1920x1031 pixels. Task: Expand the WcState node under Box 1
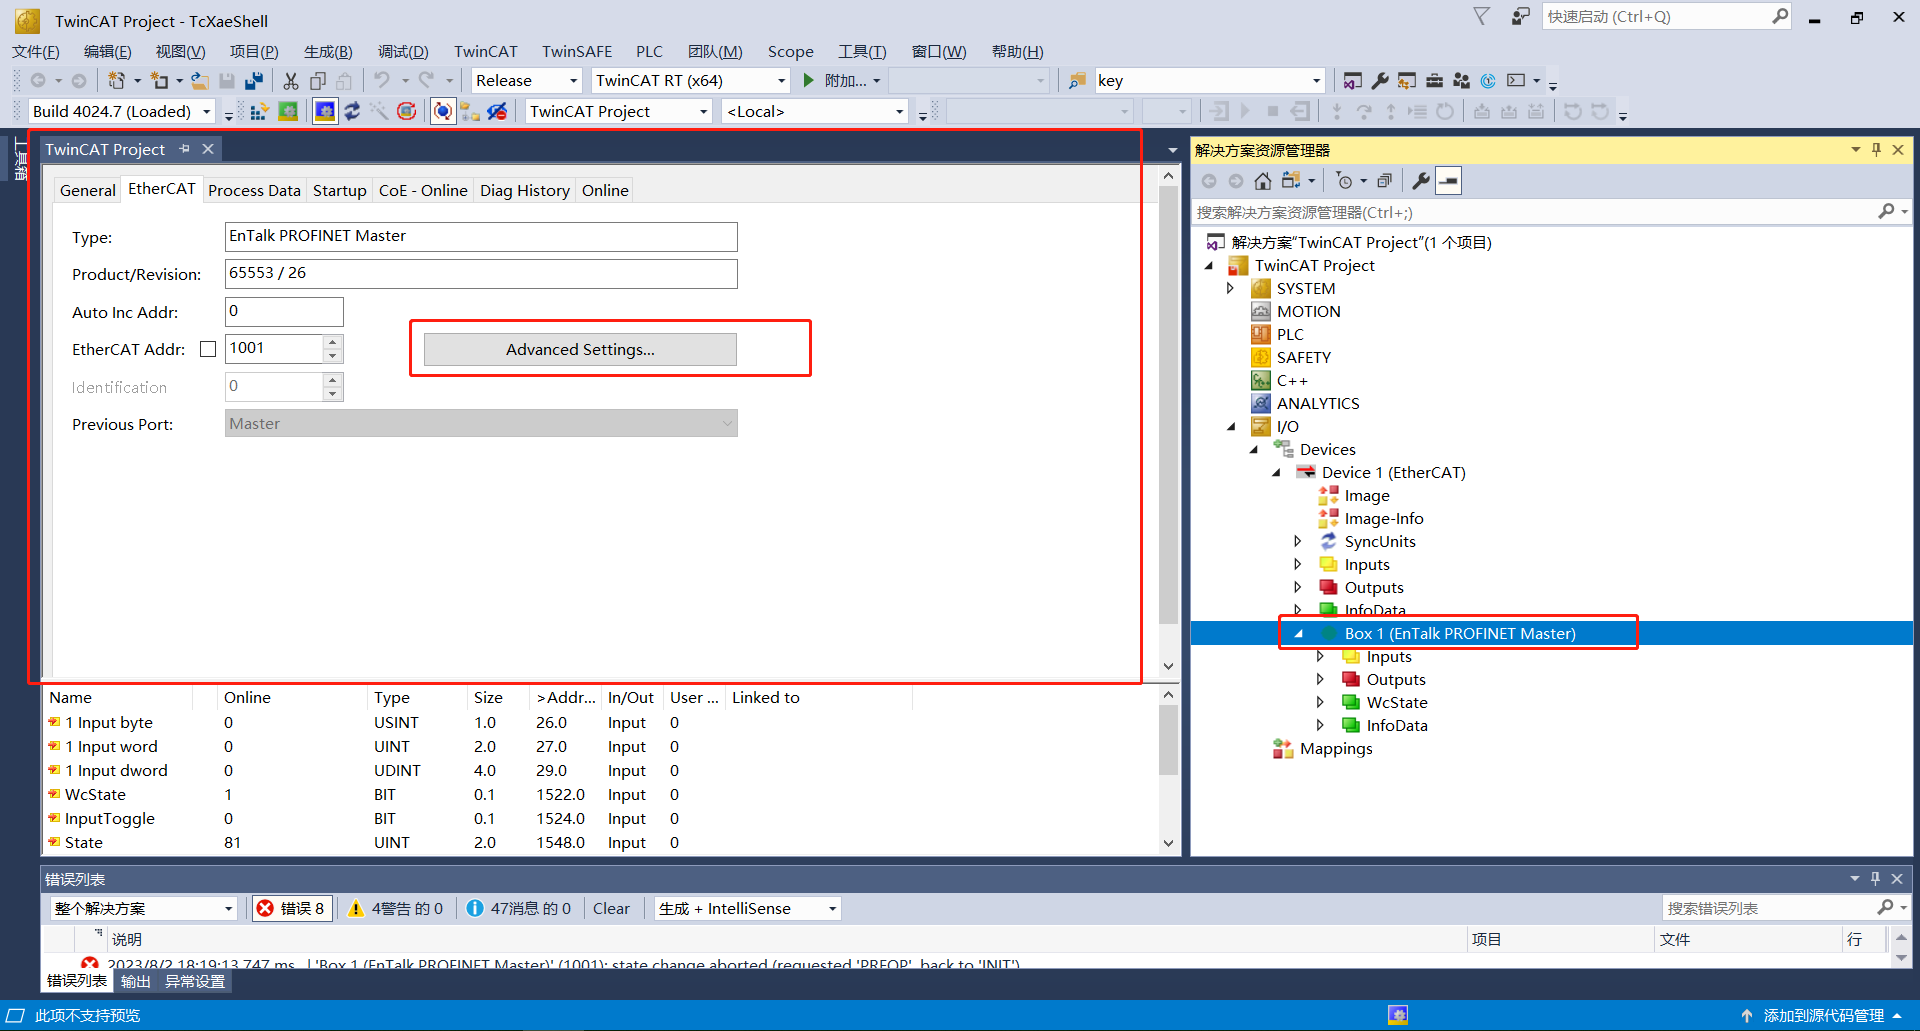click(1320, 702)
